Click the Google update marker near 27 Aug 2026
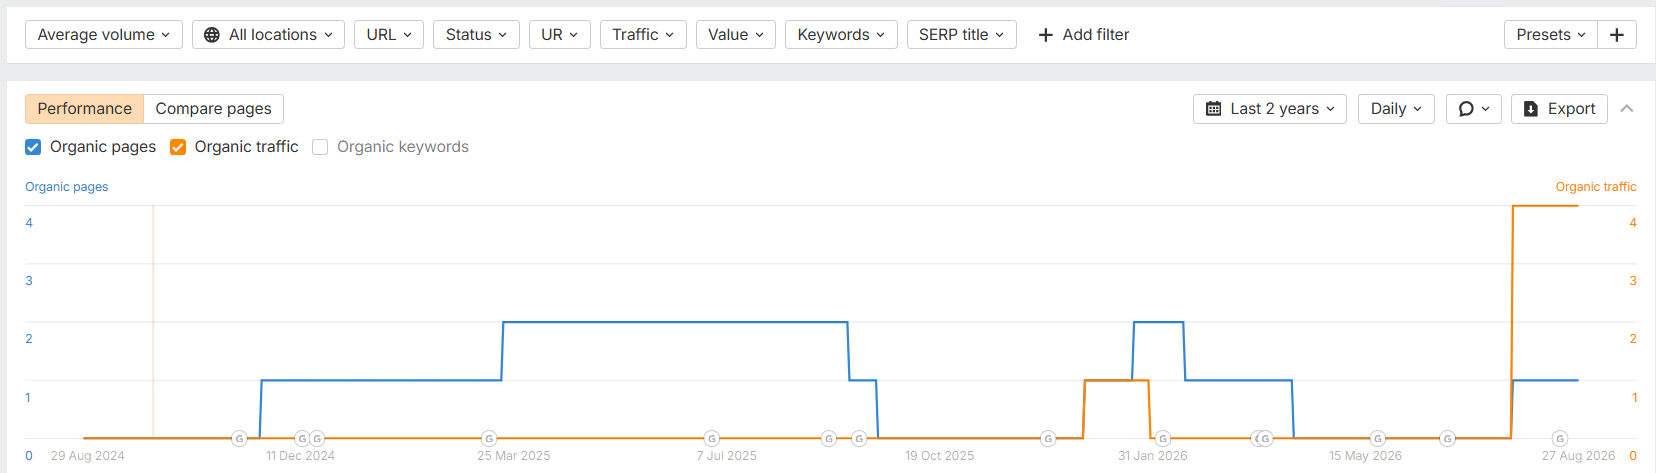This screenshot has height=473, width=1656. (x=1560, y=438)
